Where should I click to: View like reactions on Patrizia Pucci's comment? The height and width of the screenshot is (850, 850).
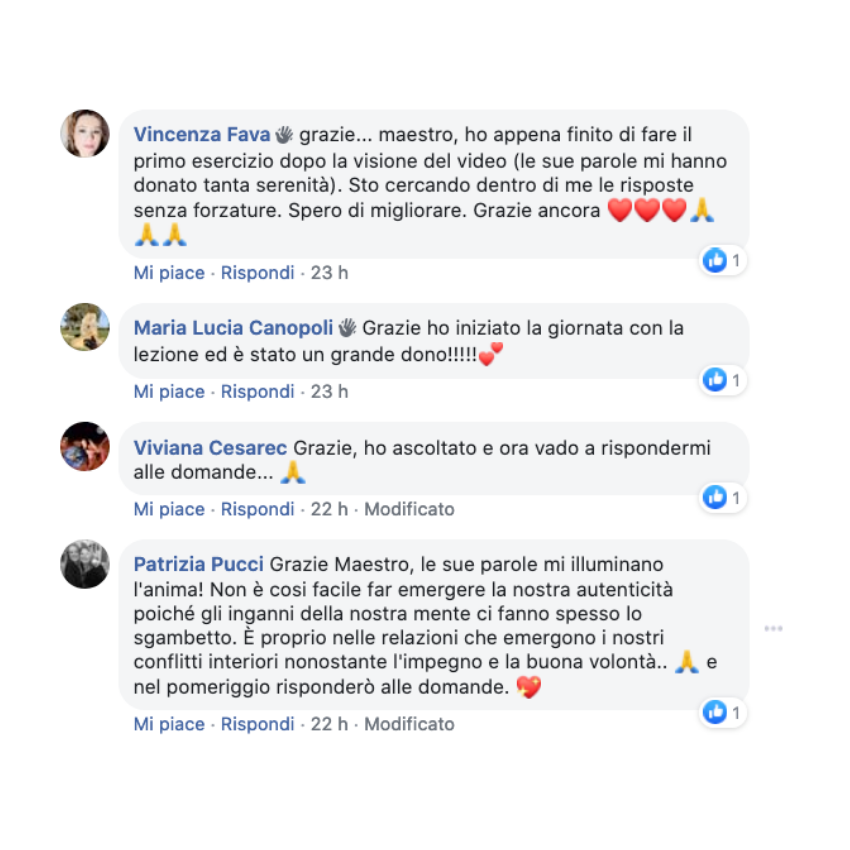pyautogui.click(x=723, y=712)
